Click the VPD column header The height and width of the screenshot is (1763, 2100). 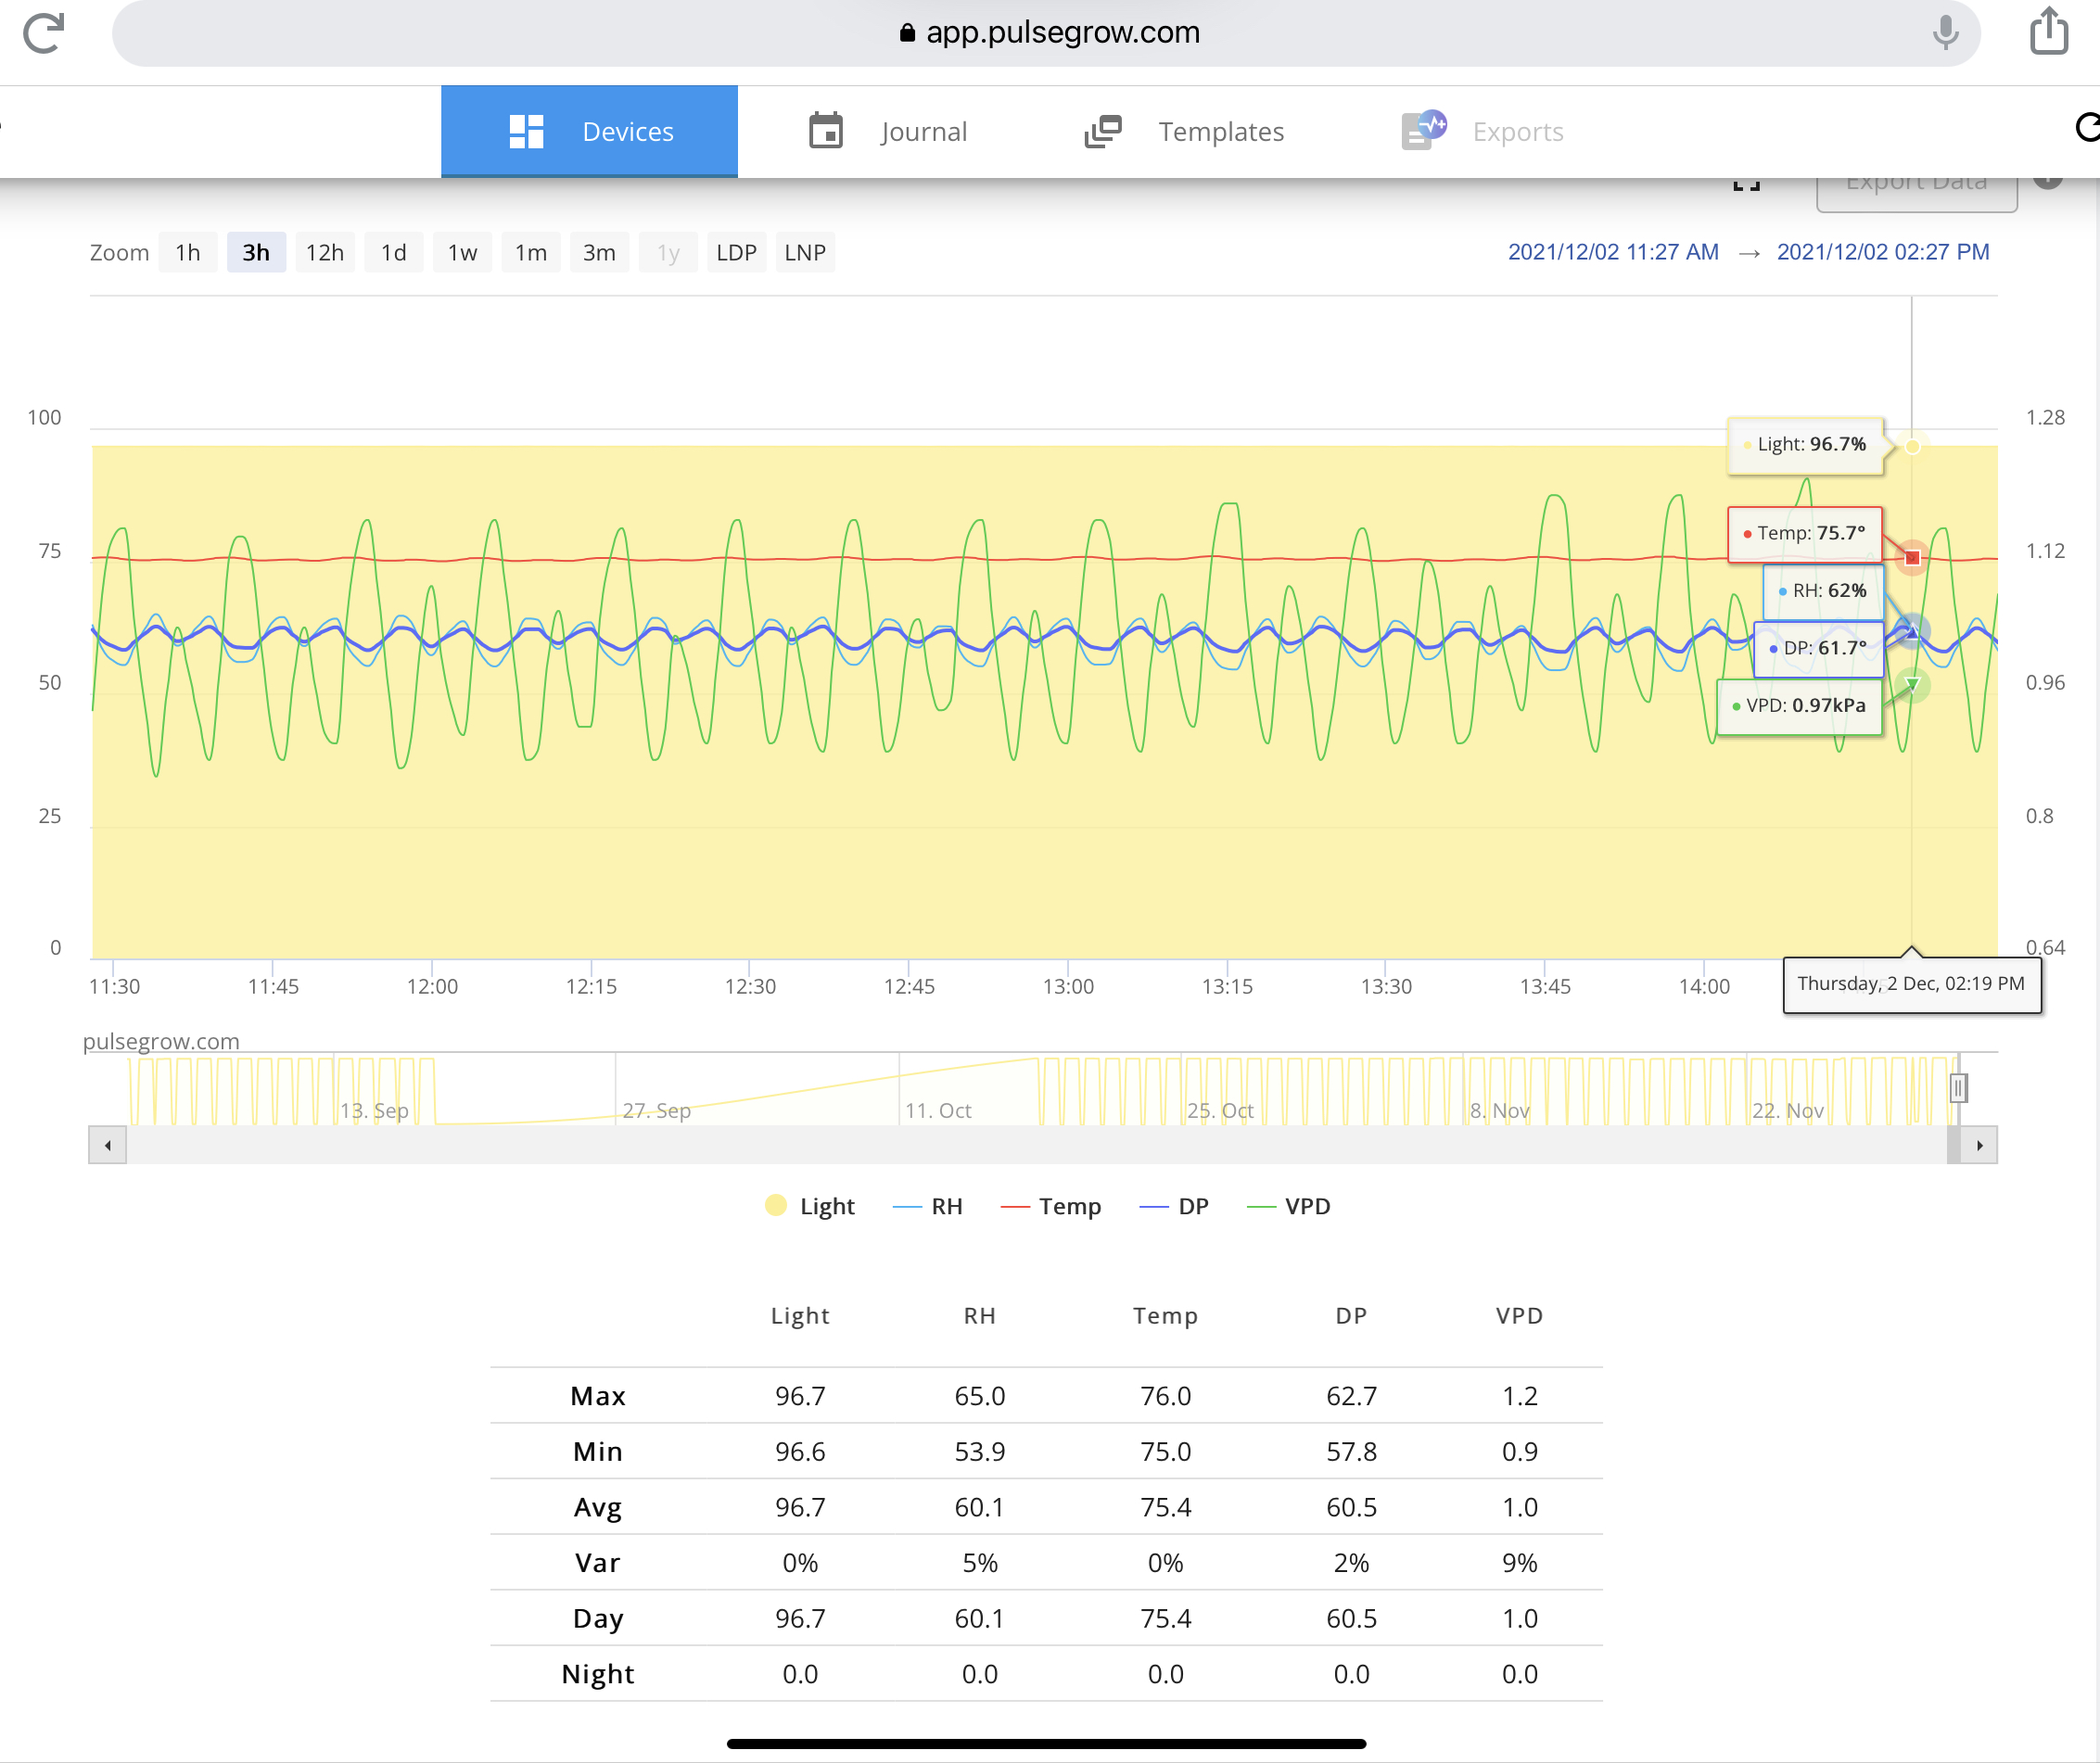click(x=1520, y=1316)
